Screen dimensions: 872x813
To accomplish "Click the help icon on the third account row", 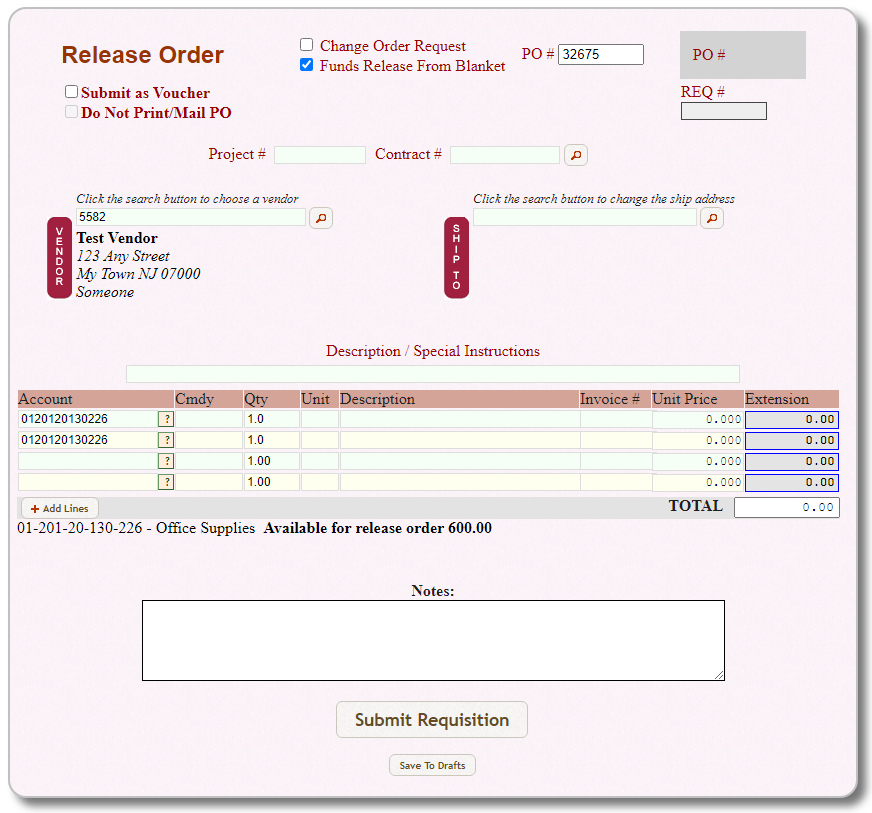I will pos(166,461).
